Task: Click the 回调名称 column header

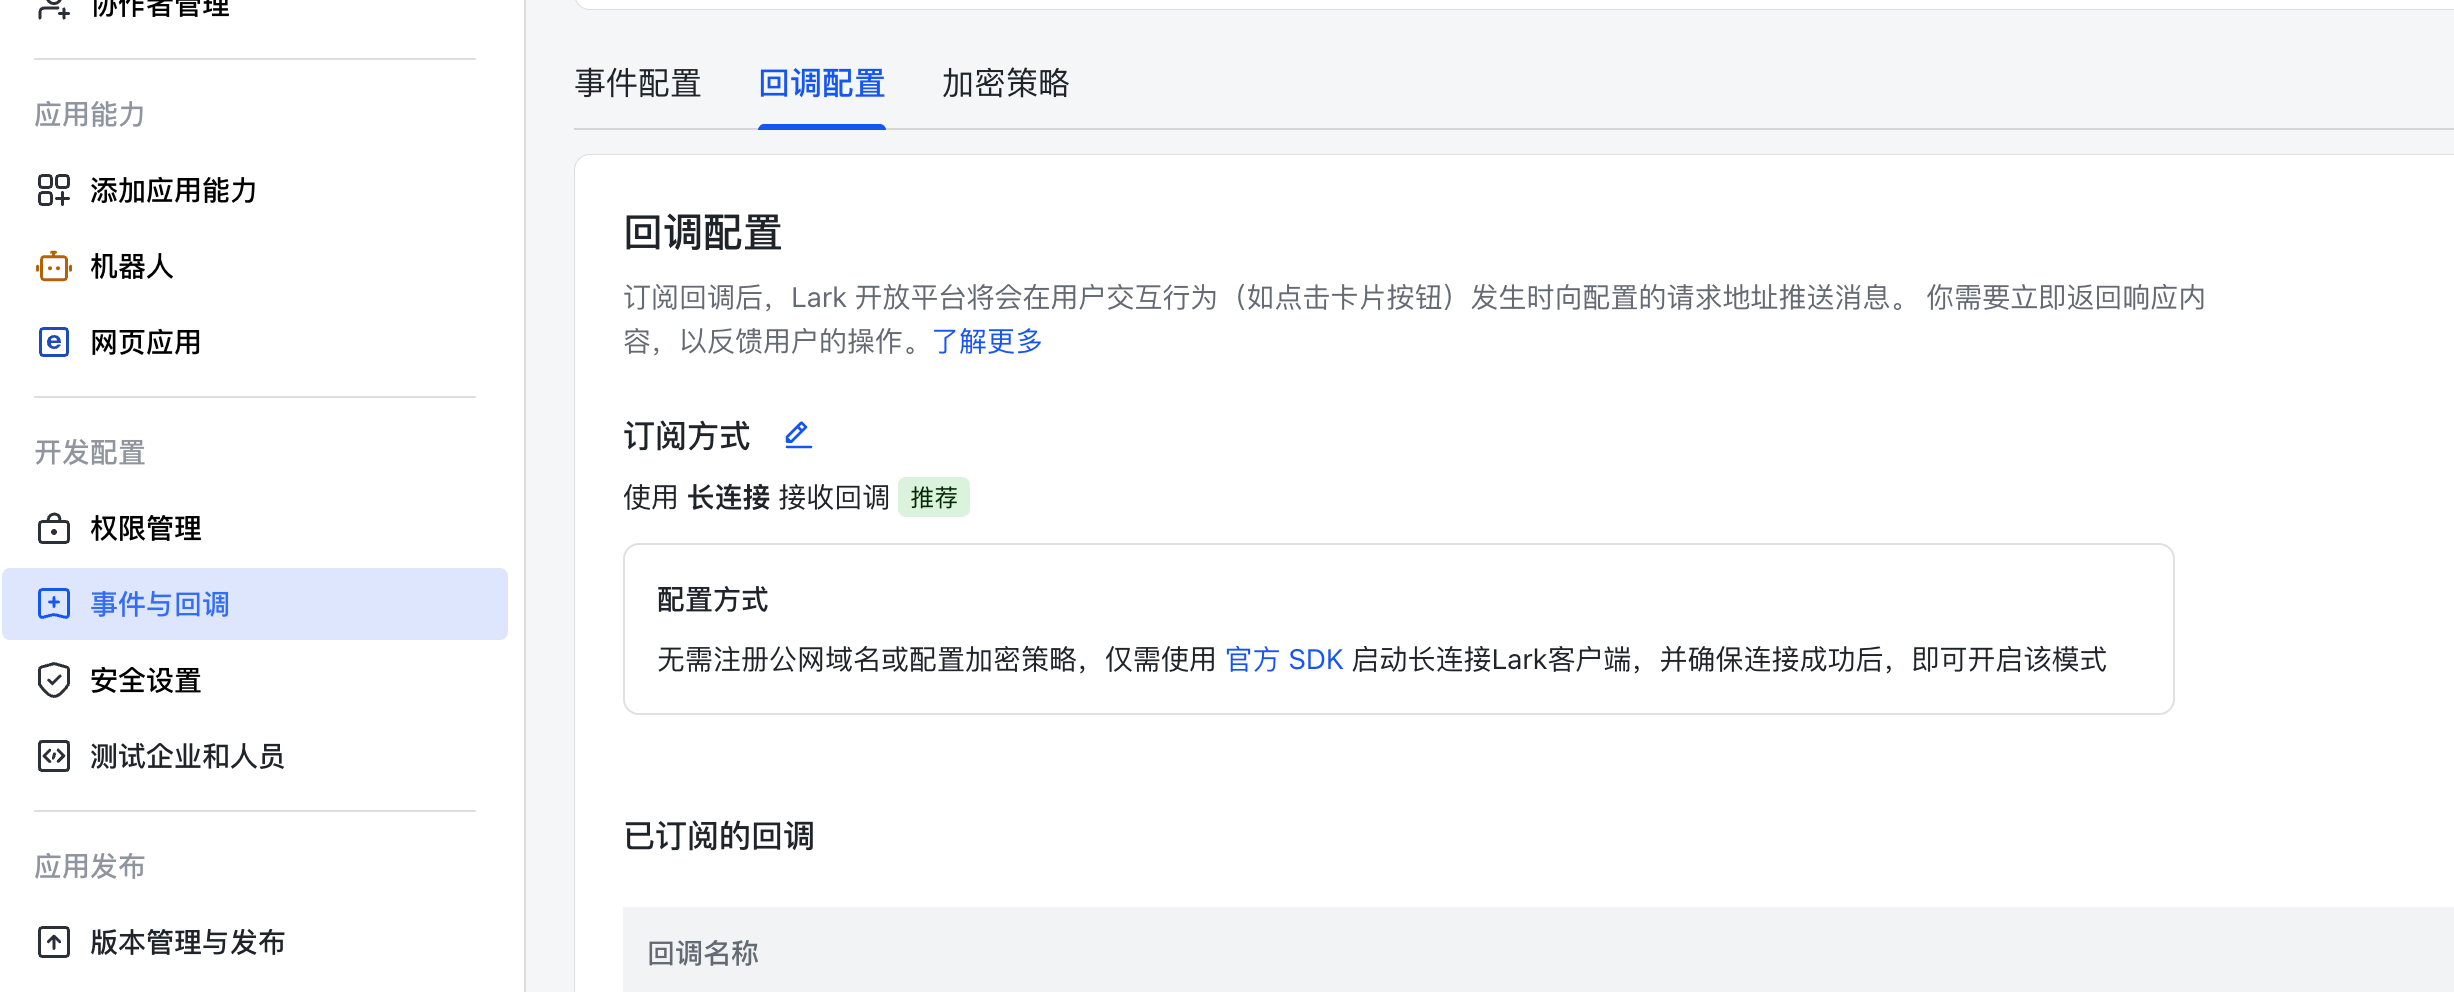Action: click(x=703, y=953)
